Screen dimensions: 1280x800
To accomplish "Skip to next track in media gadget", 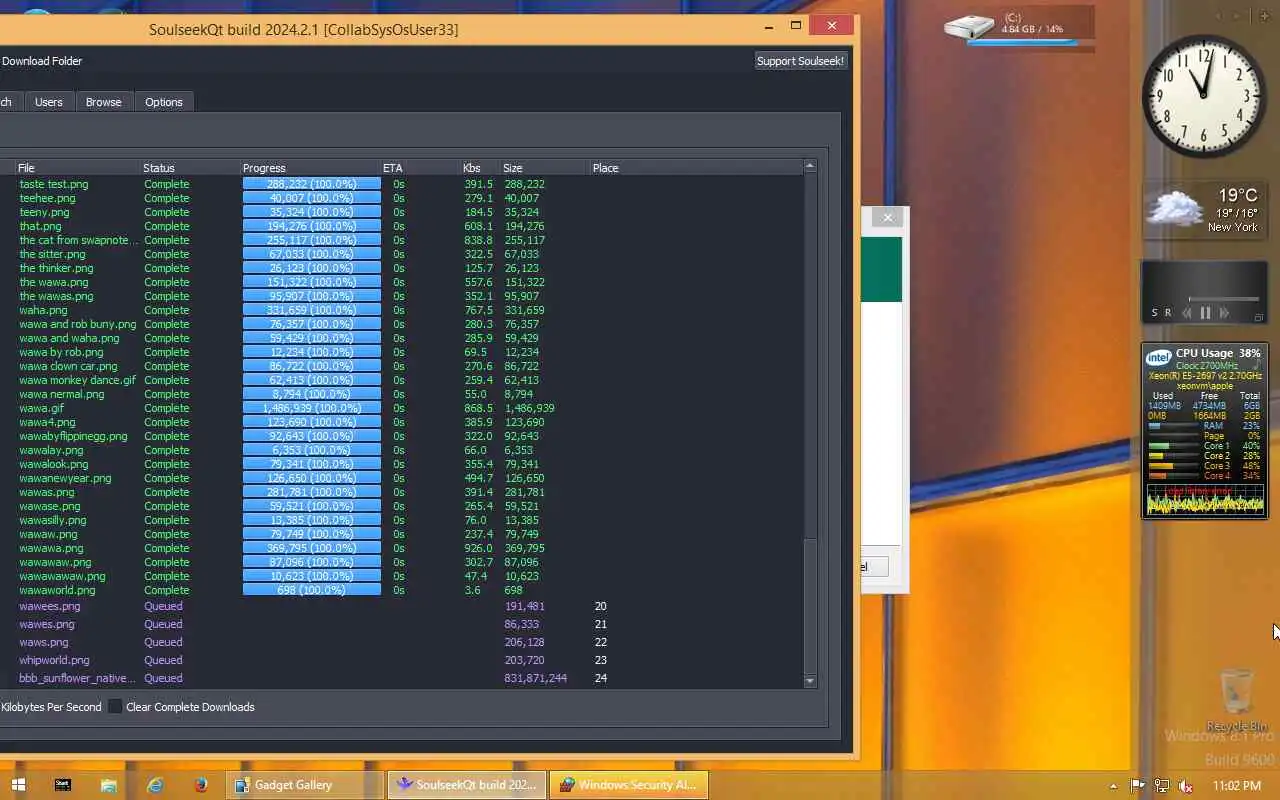I will click(x=1223, y=313).
